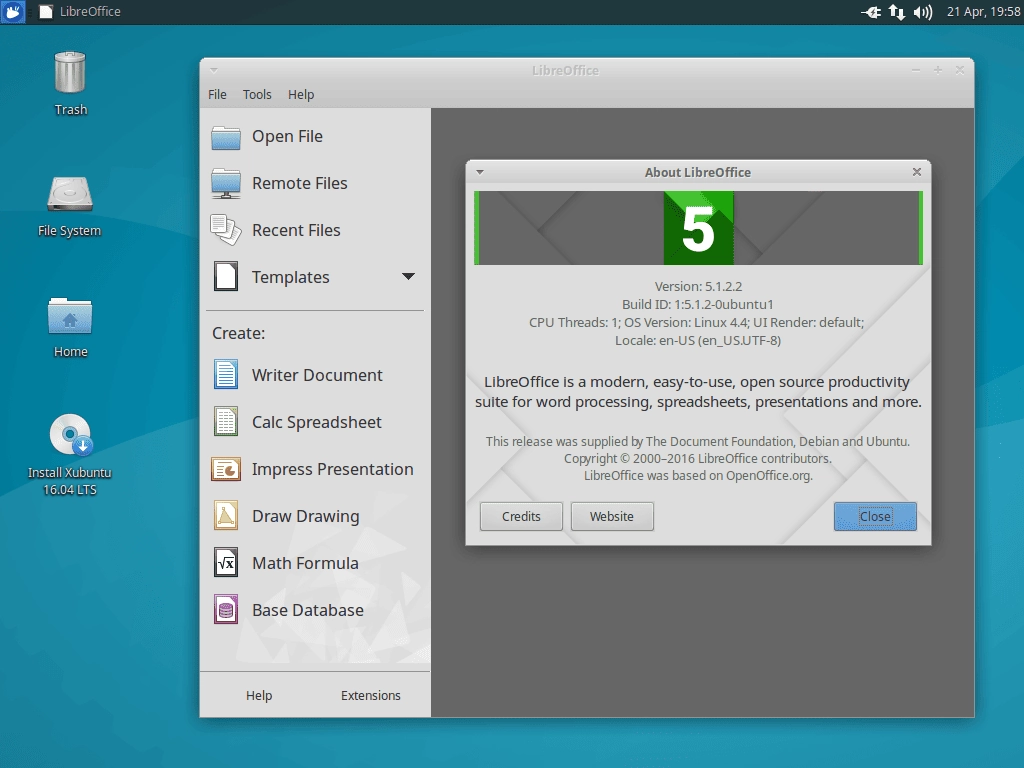Click the clock showing 21 Apr, 19:58
Screen dimensions: 1024x768
coord(984,12)
